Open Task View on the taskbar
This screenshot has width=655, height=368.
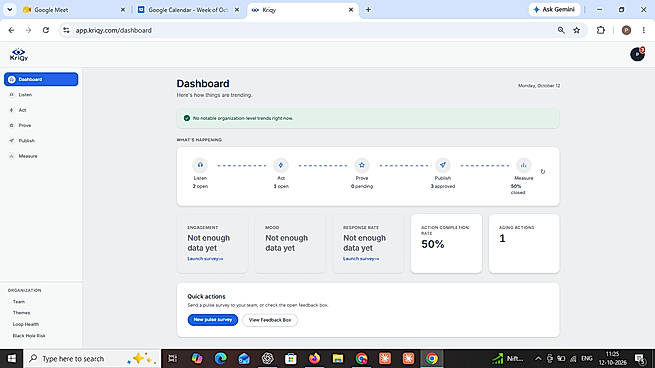[x=173, y=358]
